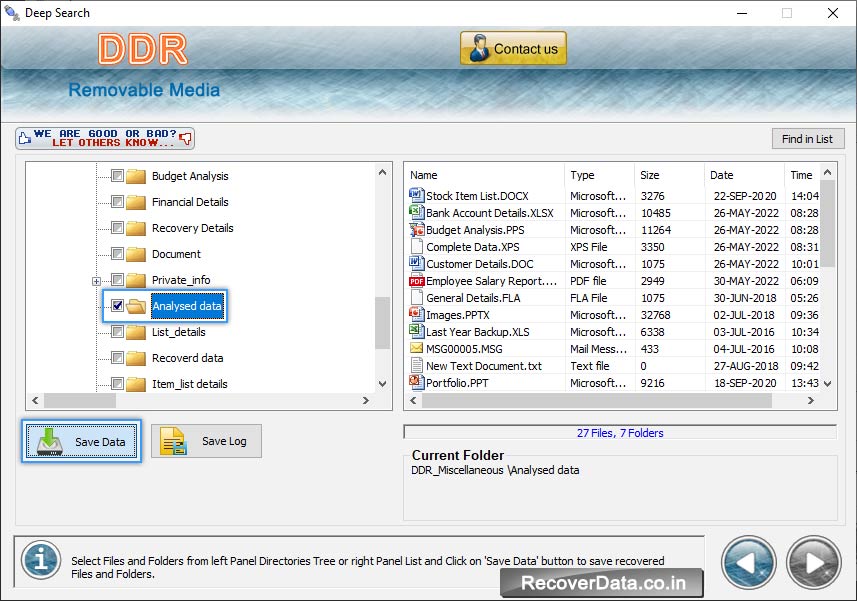Click the PDF icon beside Employee Salary Report

[x=416, y=280]
